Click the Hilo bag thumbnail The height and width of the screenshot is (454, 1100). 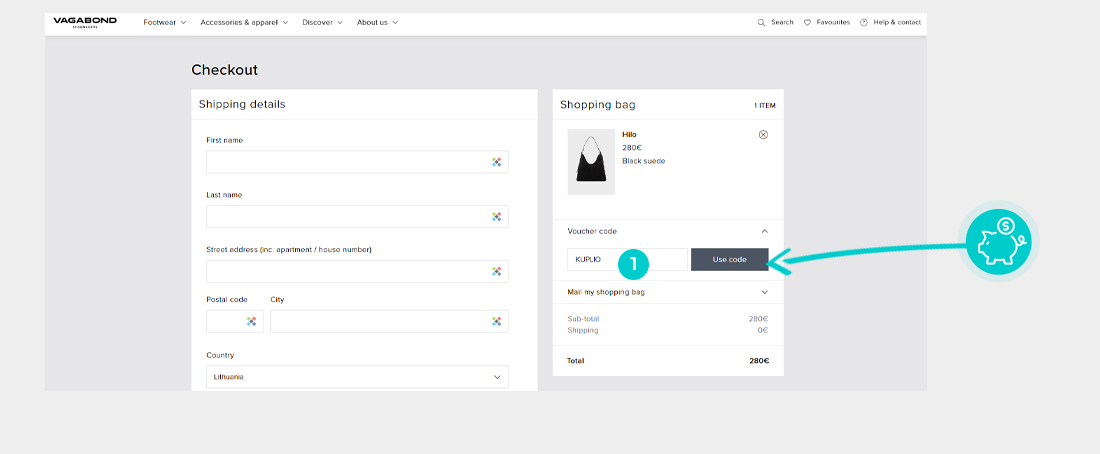(591, 161)
